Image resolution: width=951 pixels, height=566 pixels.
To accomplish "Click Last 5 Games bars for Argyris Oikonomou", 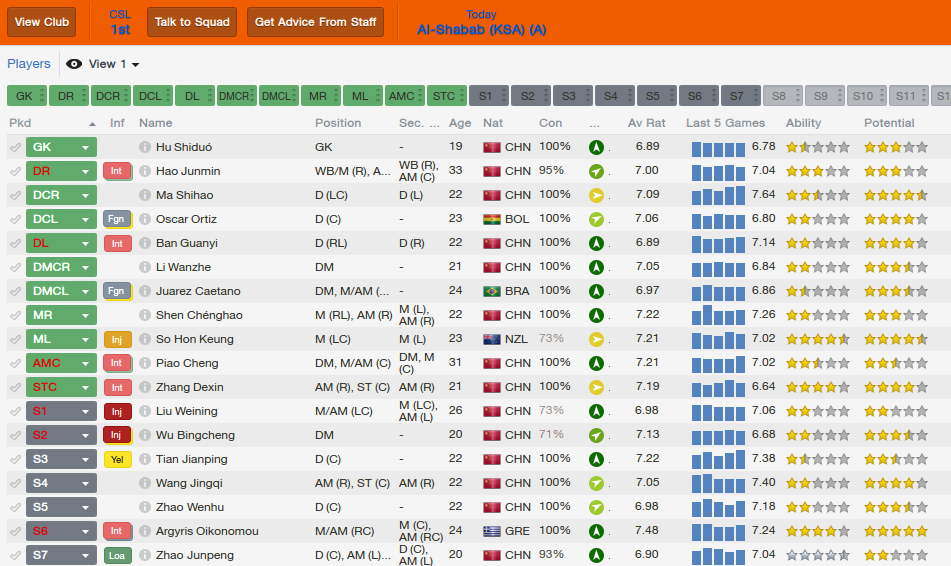I will point(718,531).
